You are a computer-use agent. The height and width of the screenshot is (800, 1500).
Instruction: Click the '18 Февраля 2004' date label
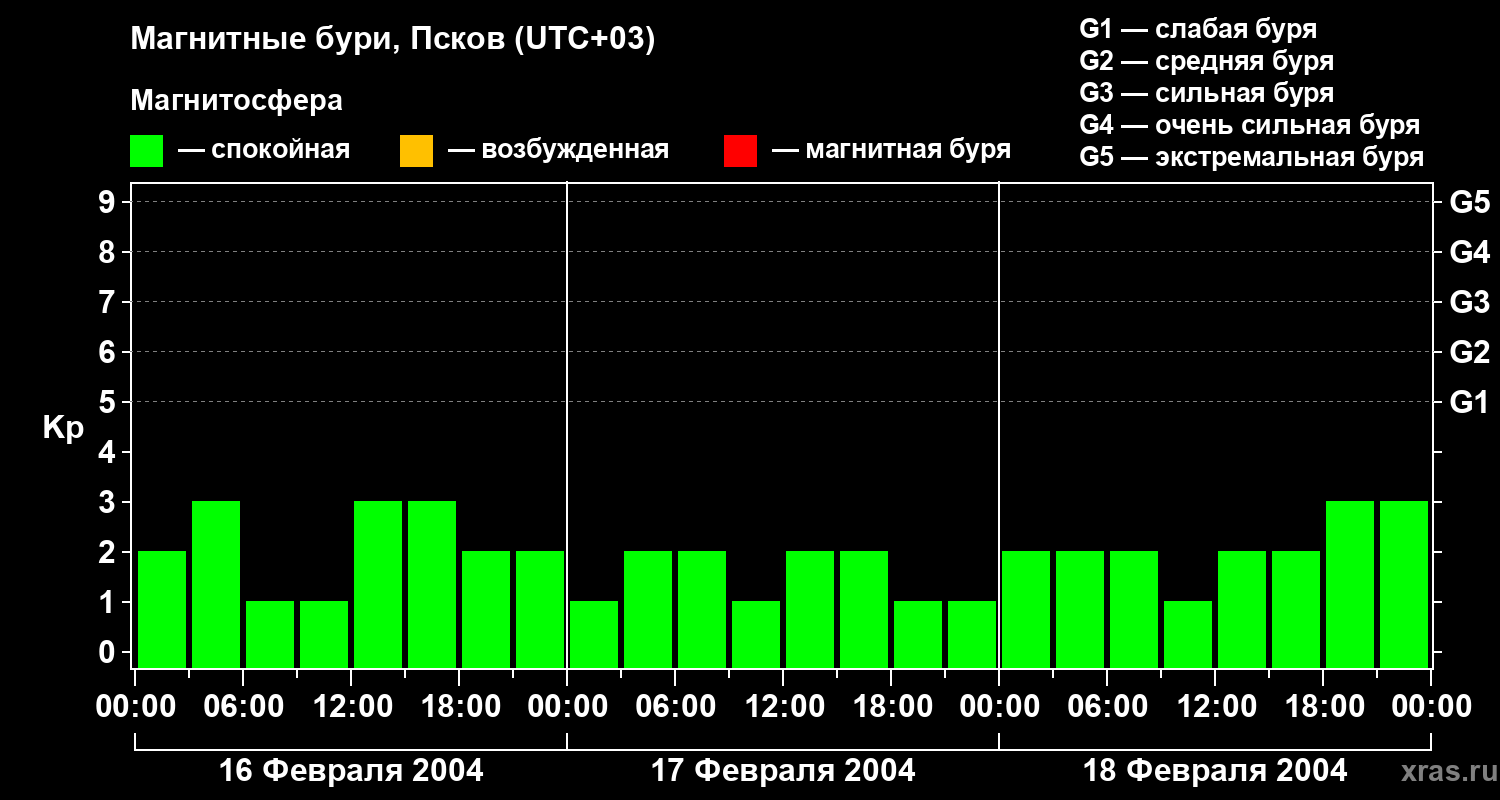(1215, 771)
